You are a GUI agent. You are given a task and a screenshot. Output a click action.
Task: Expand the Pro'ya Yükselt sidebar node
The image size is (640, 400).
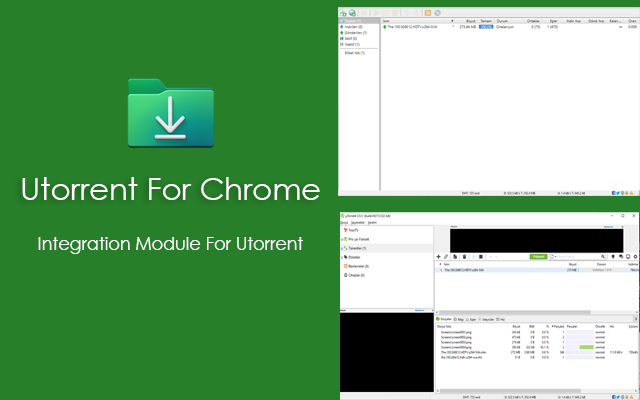coord(342,240)
